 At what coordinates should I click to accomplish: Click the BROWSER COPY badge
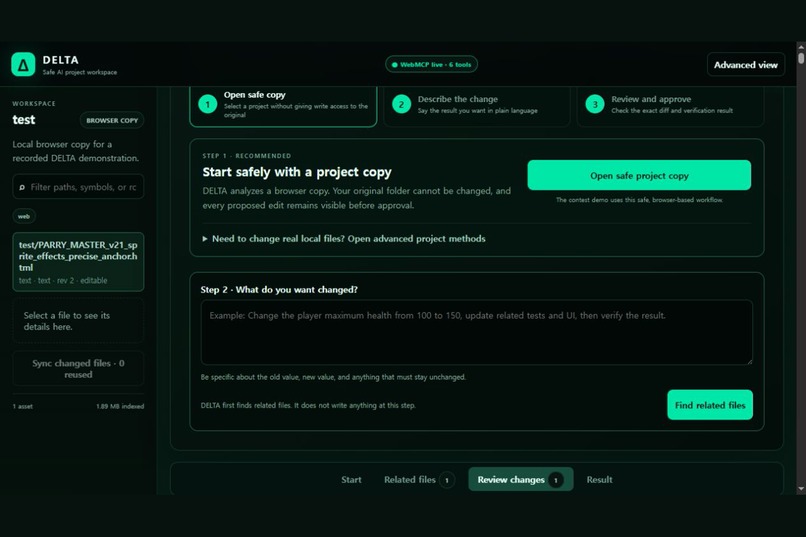coord(112,120)
